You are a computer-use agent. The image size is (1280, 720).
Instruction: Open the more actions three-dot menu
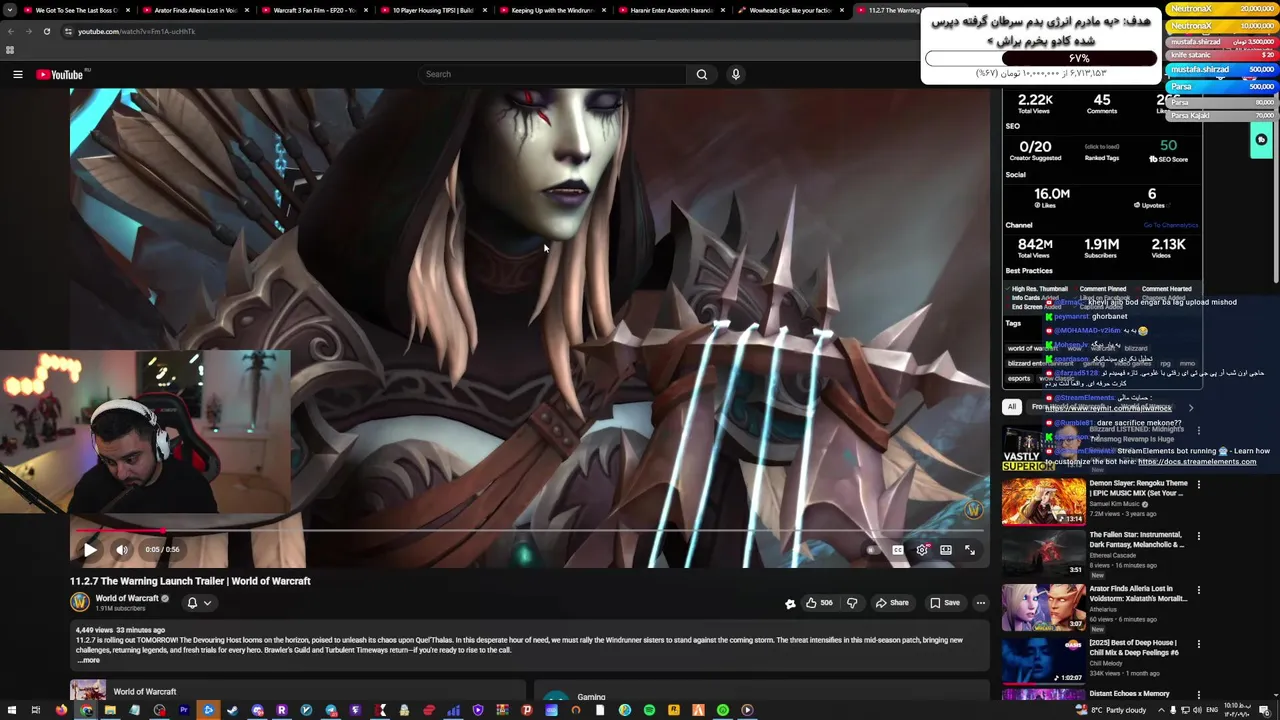coord(981,603)
